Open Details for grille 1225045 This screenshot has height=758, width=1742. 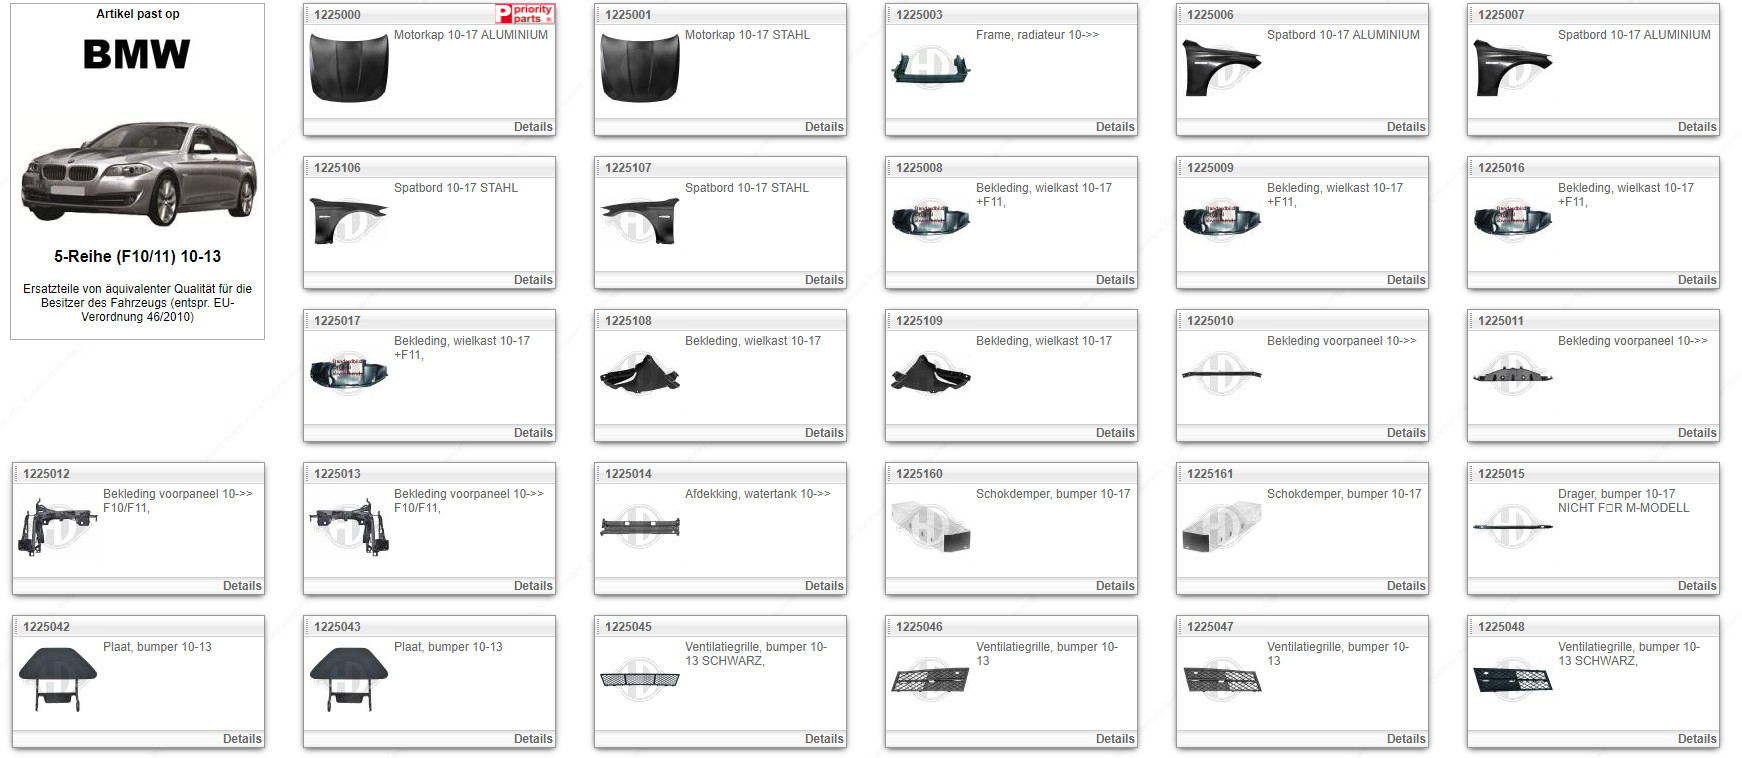coord(824,739)
